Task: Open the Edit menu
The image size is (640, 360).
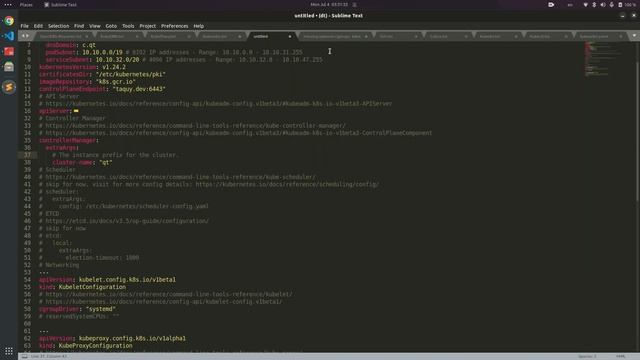Action: coord(38,26)
